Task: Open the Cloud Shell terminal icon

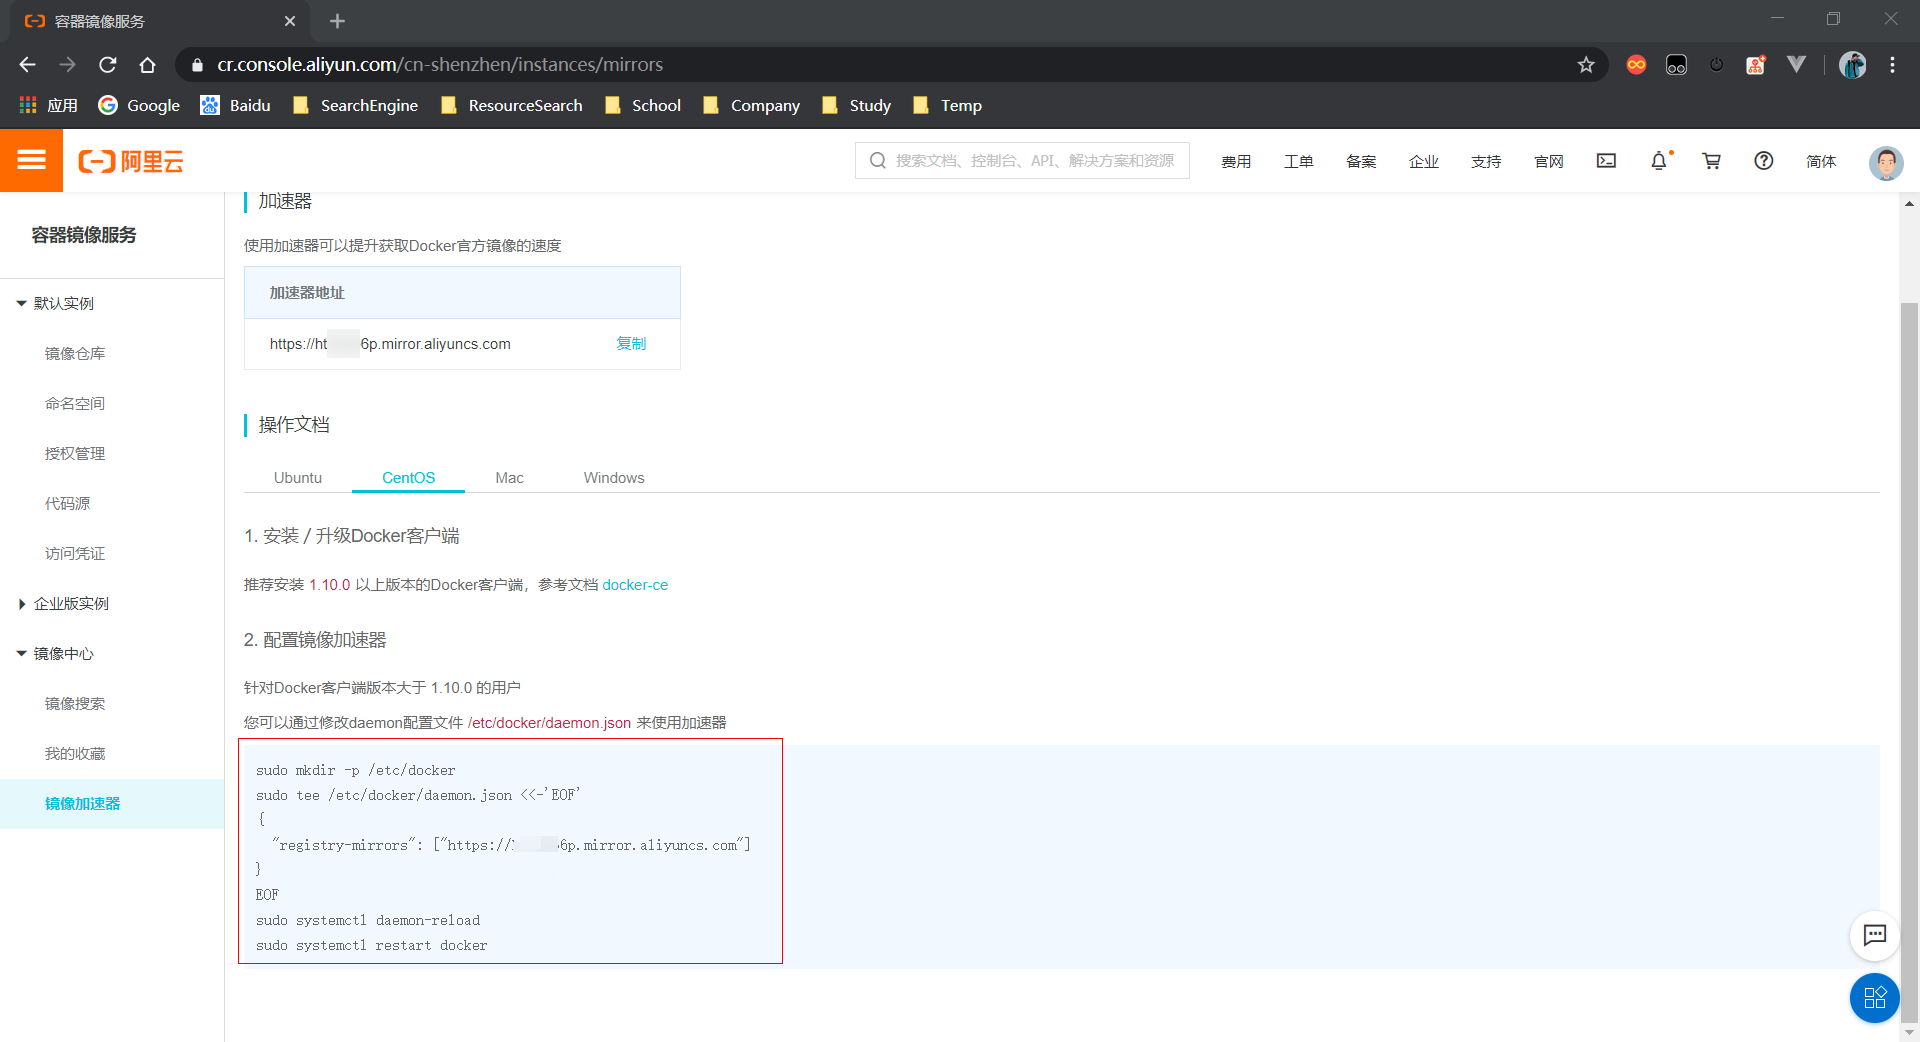Action: [x=1606, y=161]
